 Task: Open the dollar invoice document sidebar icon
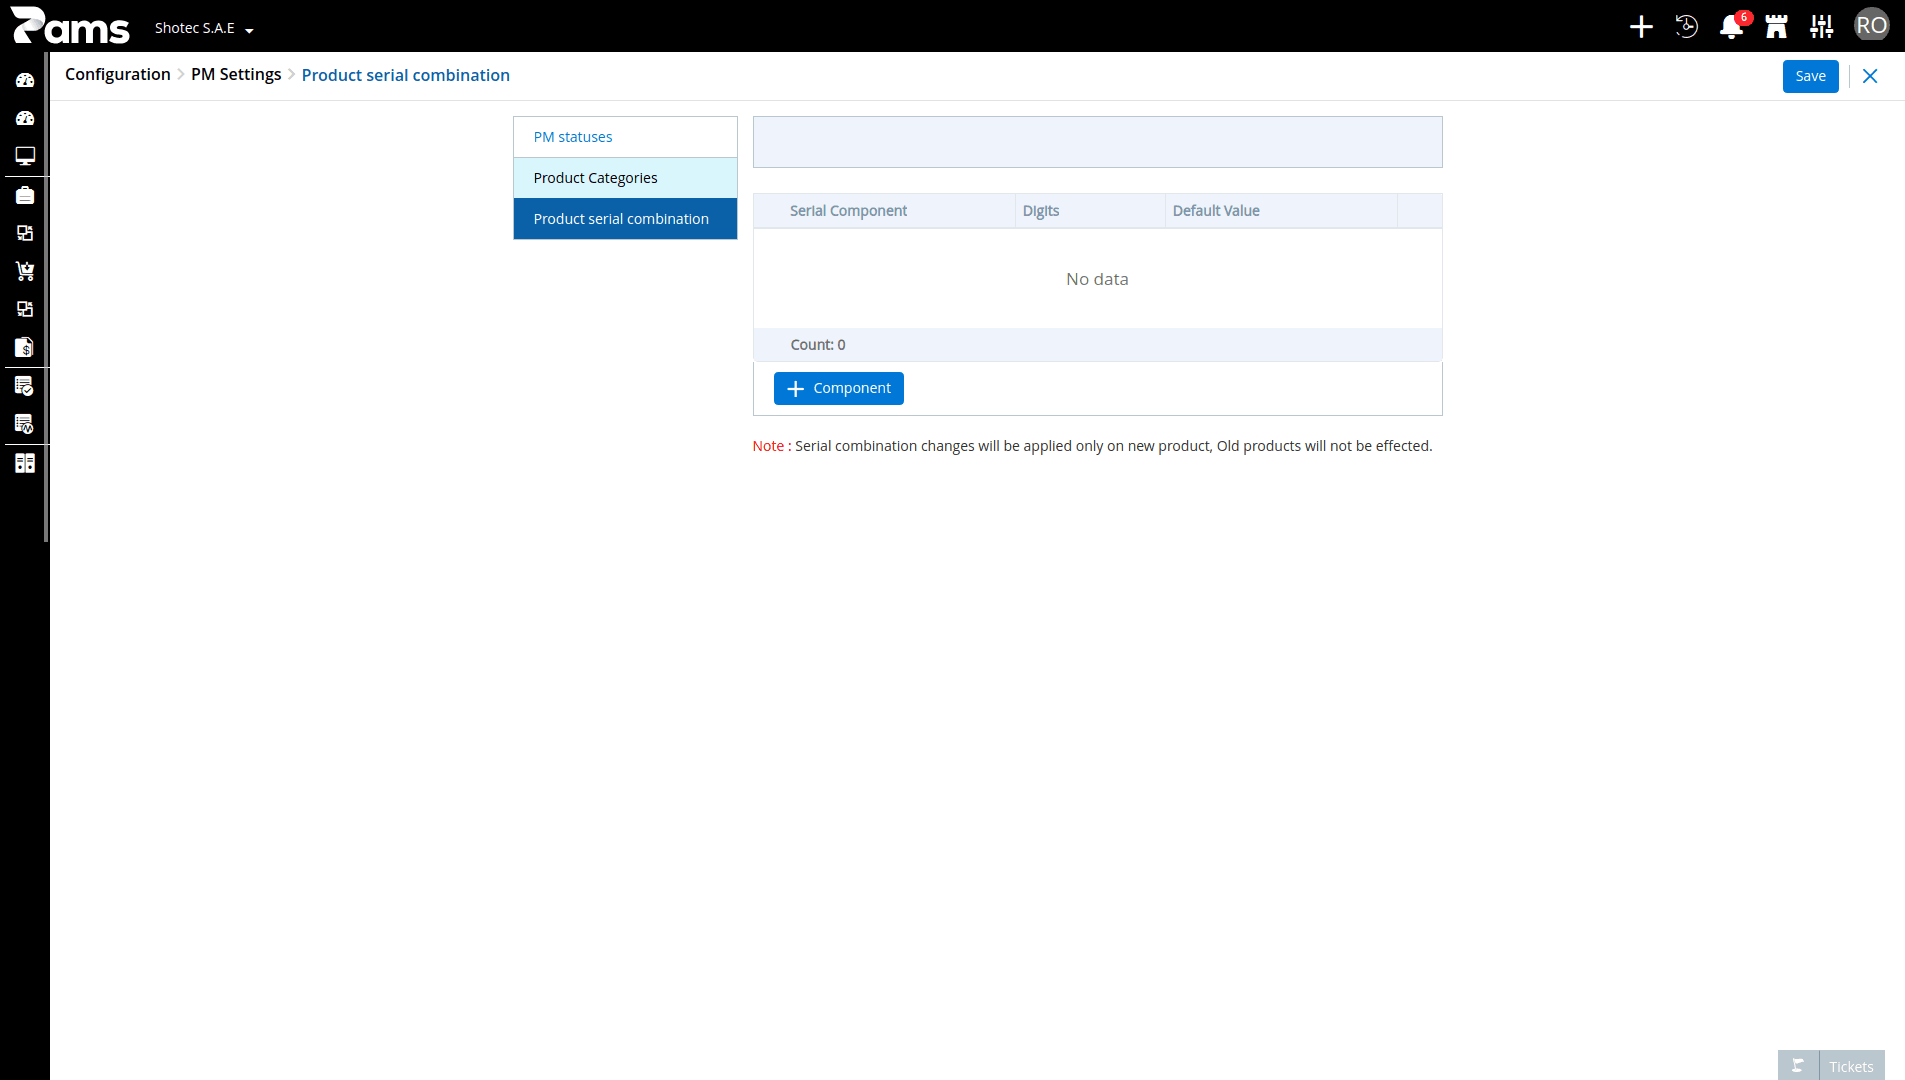[x=25, y=347]
